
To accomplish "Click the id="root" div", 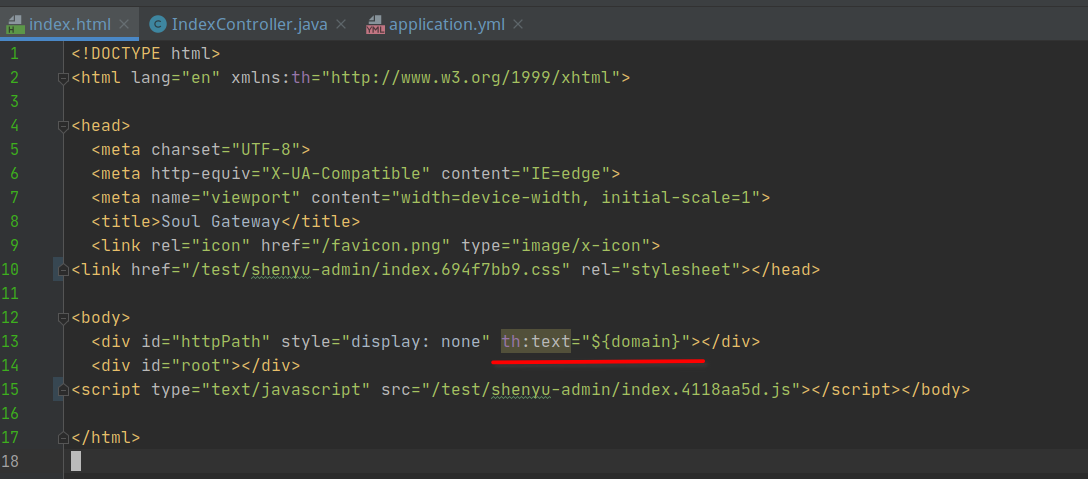I will coord(196,365).
